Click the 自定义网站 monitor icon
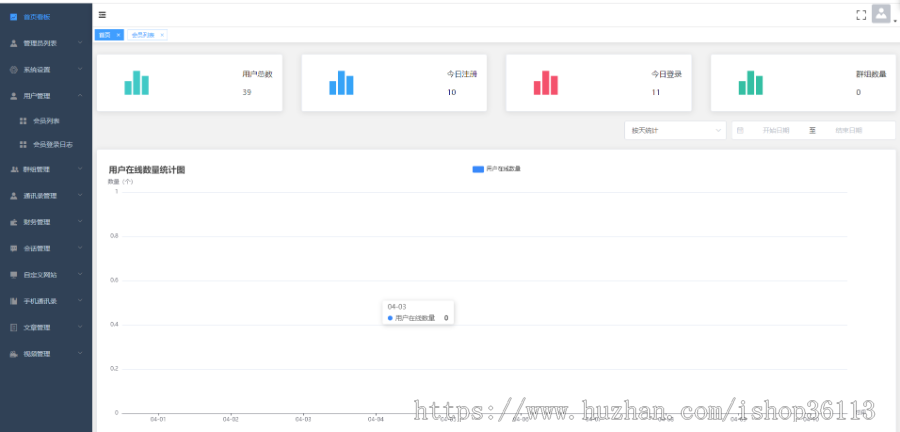The width and height of the screenshot is (900, 432). point(14,275)
